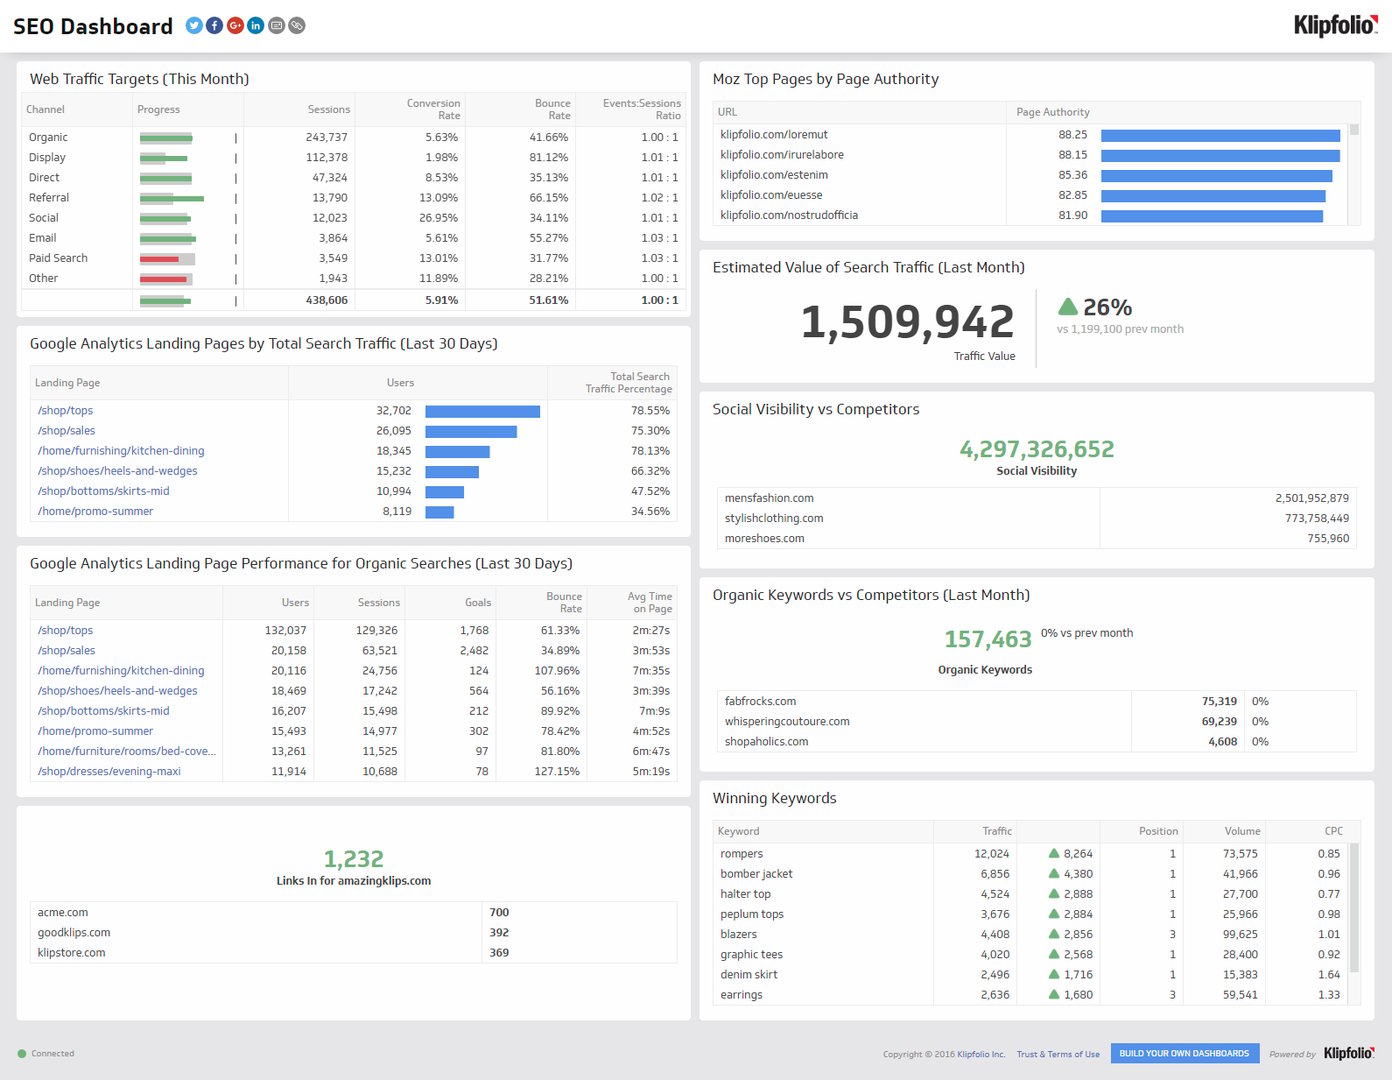Open Trust & Terms of Use link
The height and width of the screenshot is (1080, 1392).
[x=1058, y=1054]
